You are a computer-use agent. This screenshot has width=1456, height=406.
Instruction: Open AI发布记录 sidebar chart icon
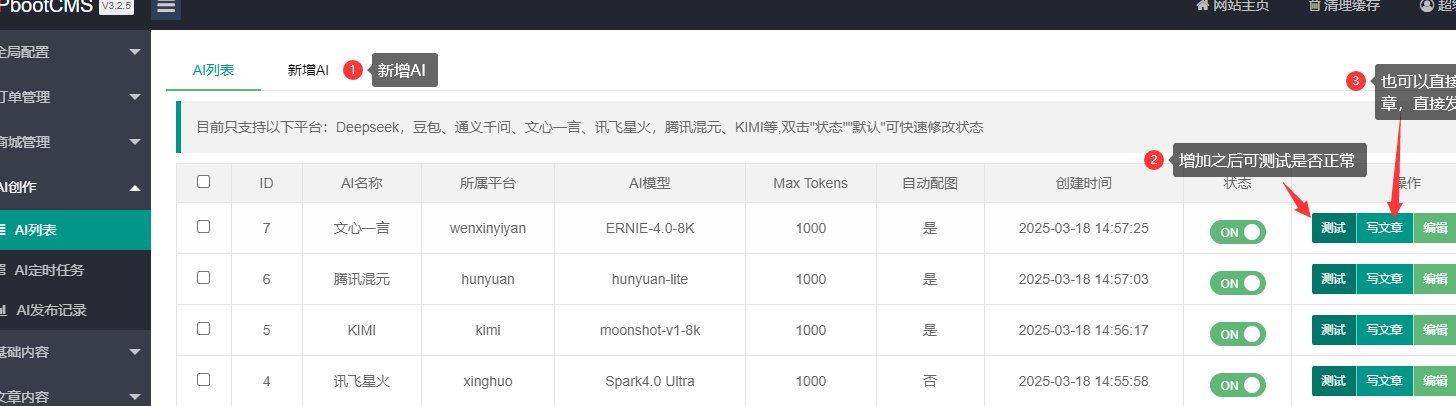4,310
